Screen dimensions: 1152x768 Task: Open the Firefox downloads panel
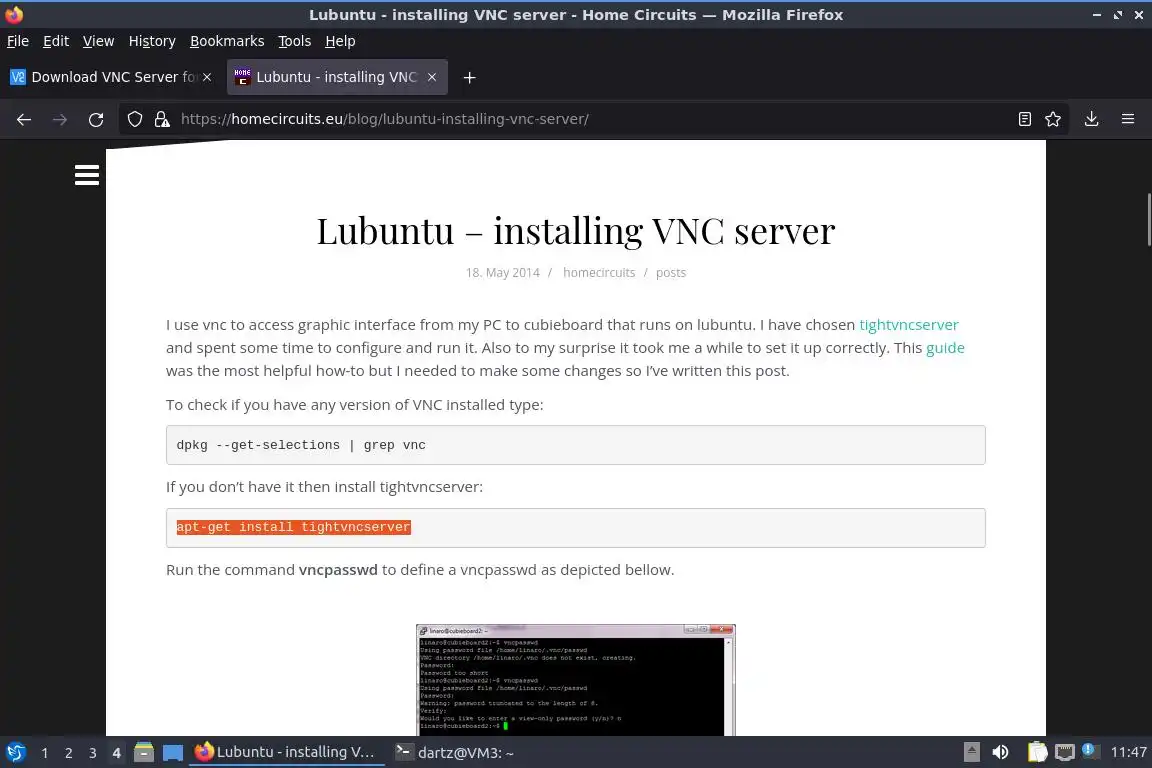1092,119
